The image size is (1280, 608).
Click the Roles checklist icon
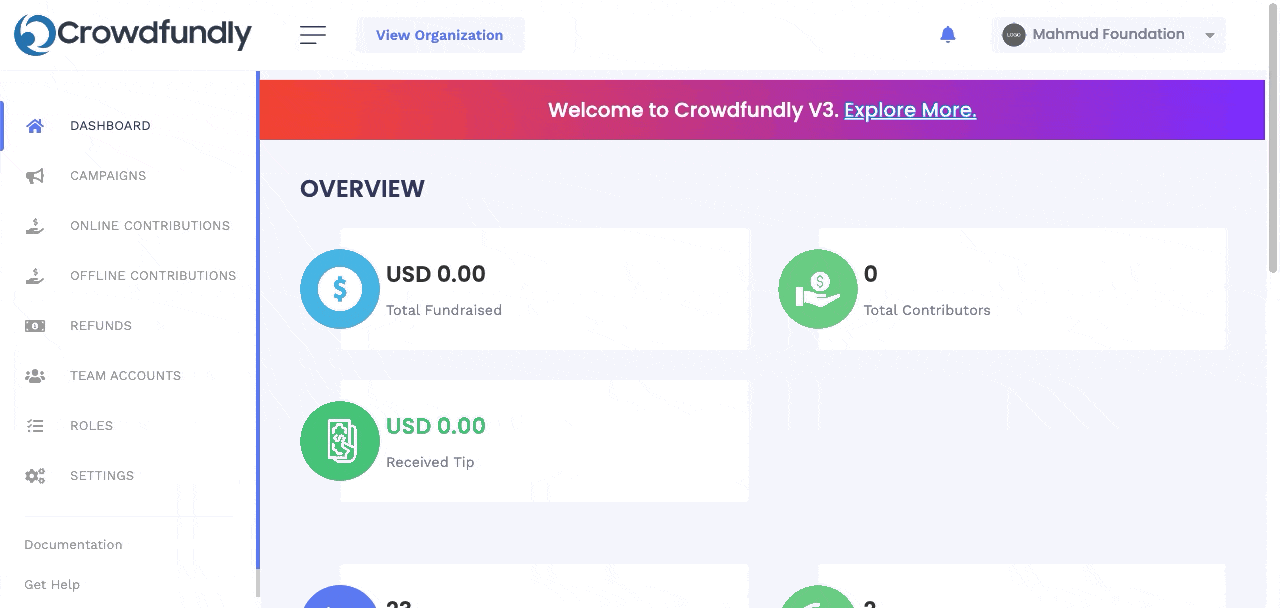(35, 426)
